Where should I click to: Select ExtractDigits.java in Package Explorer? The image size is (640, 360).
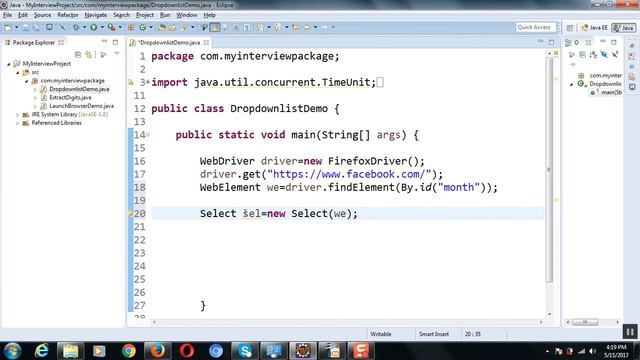[70, 98]
